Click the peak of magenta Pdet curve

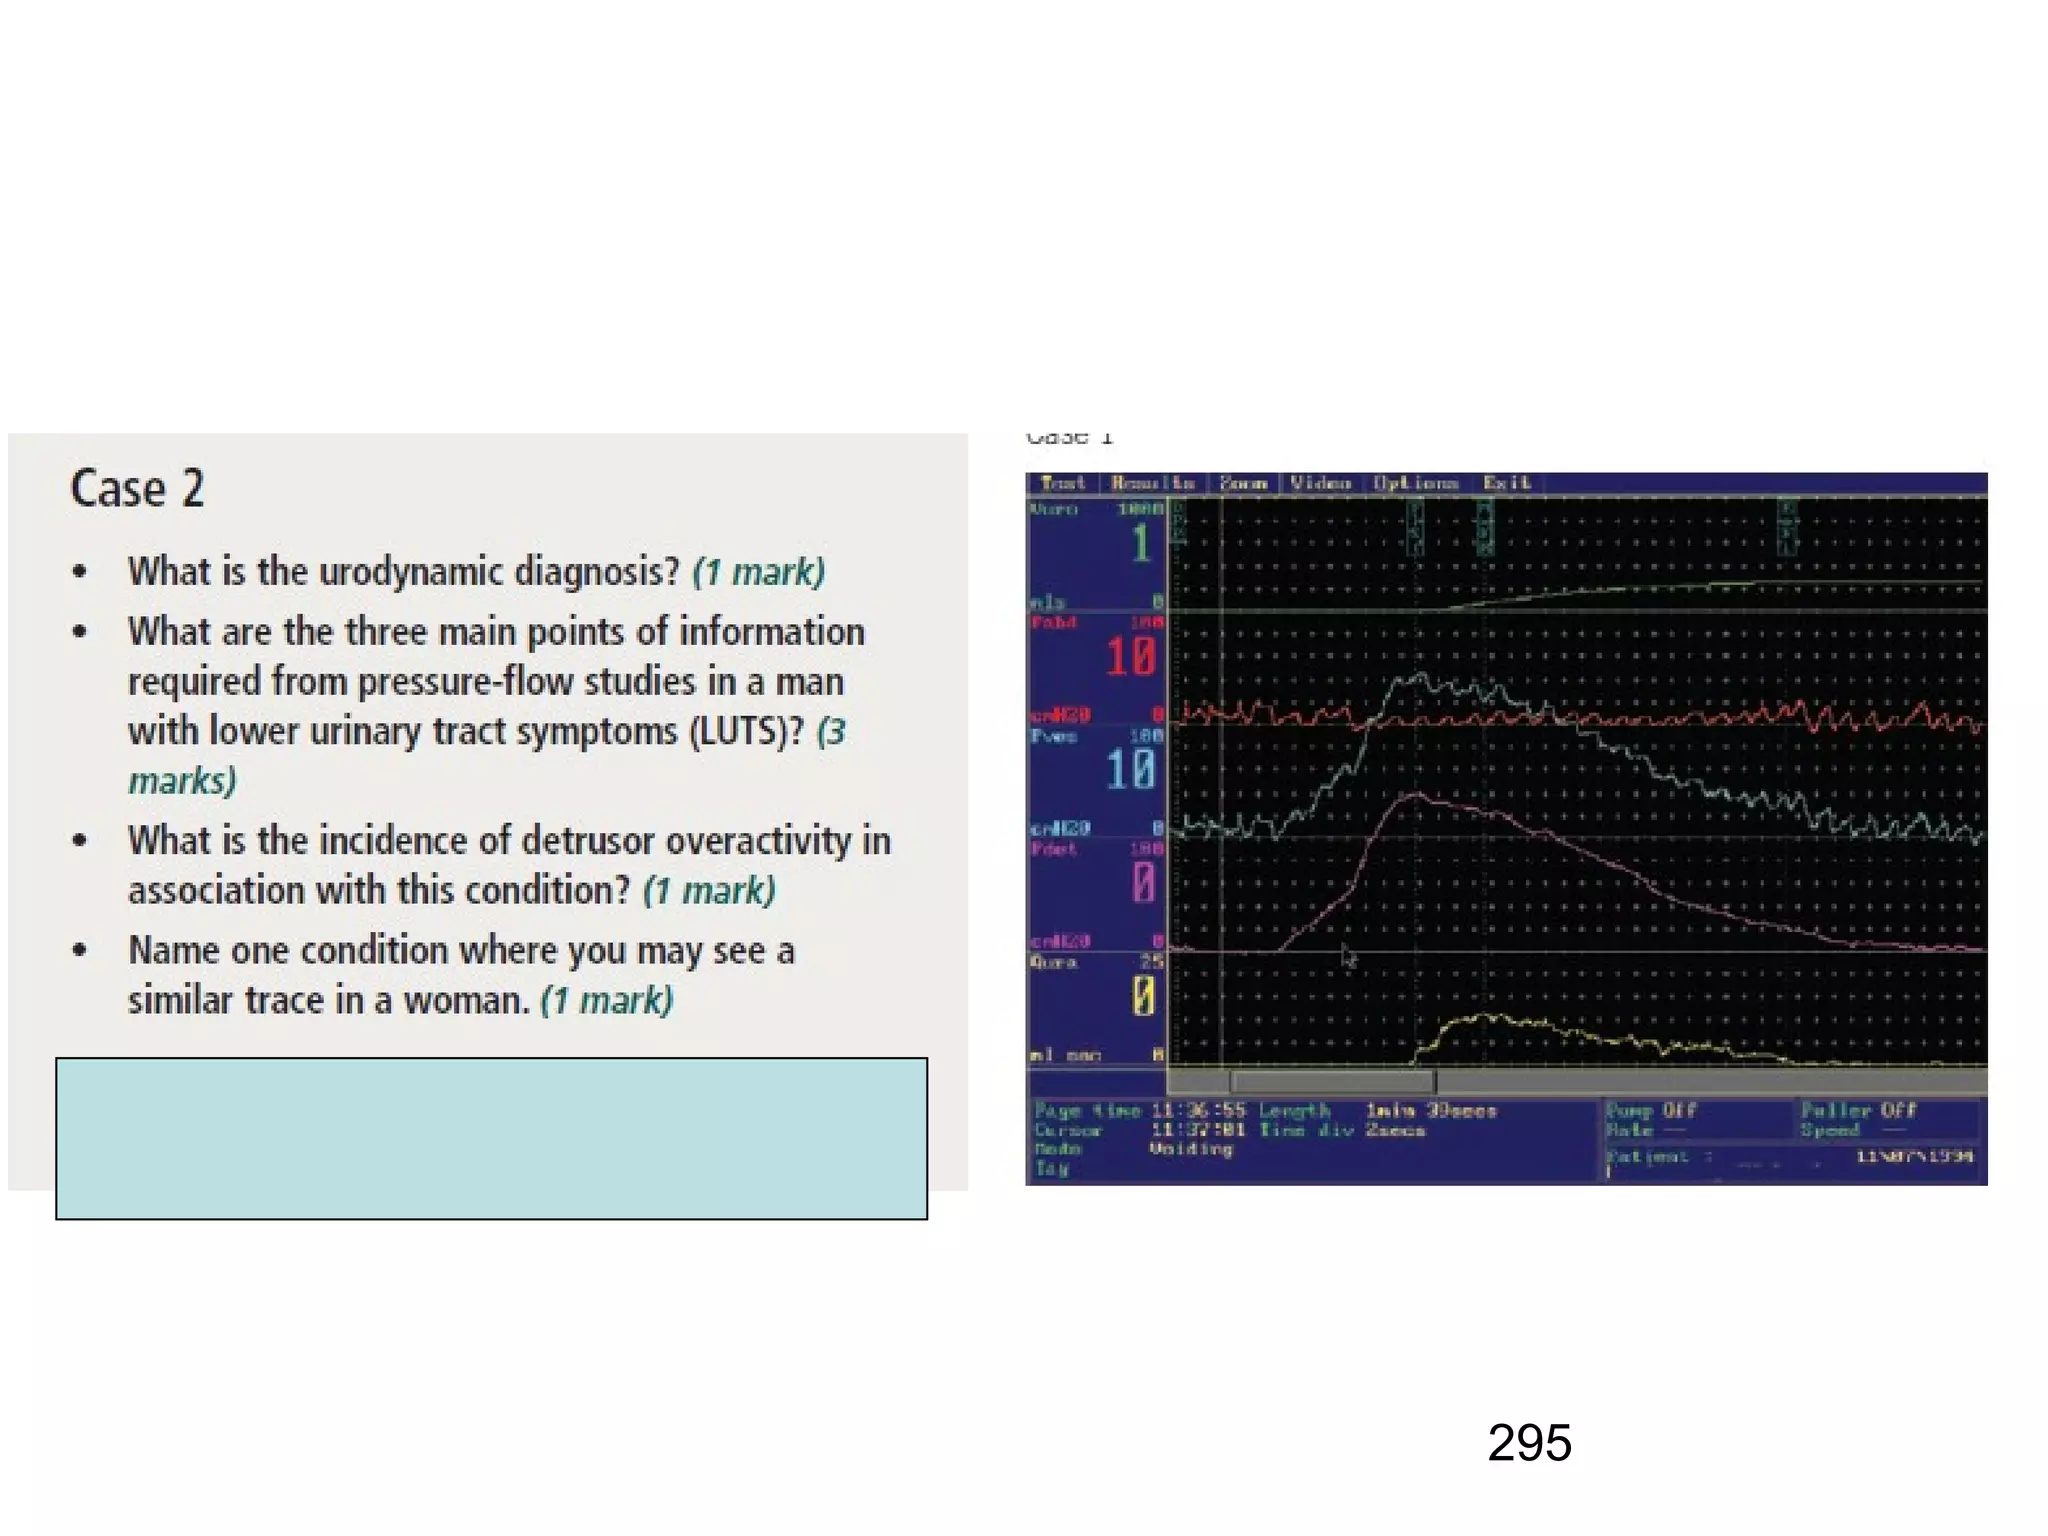pos(1415,795)
